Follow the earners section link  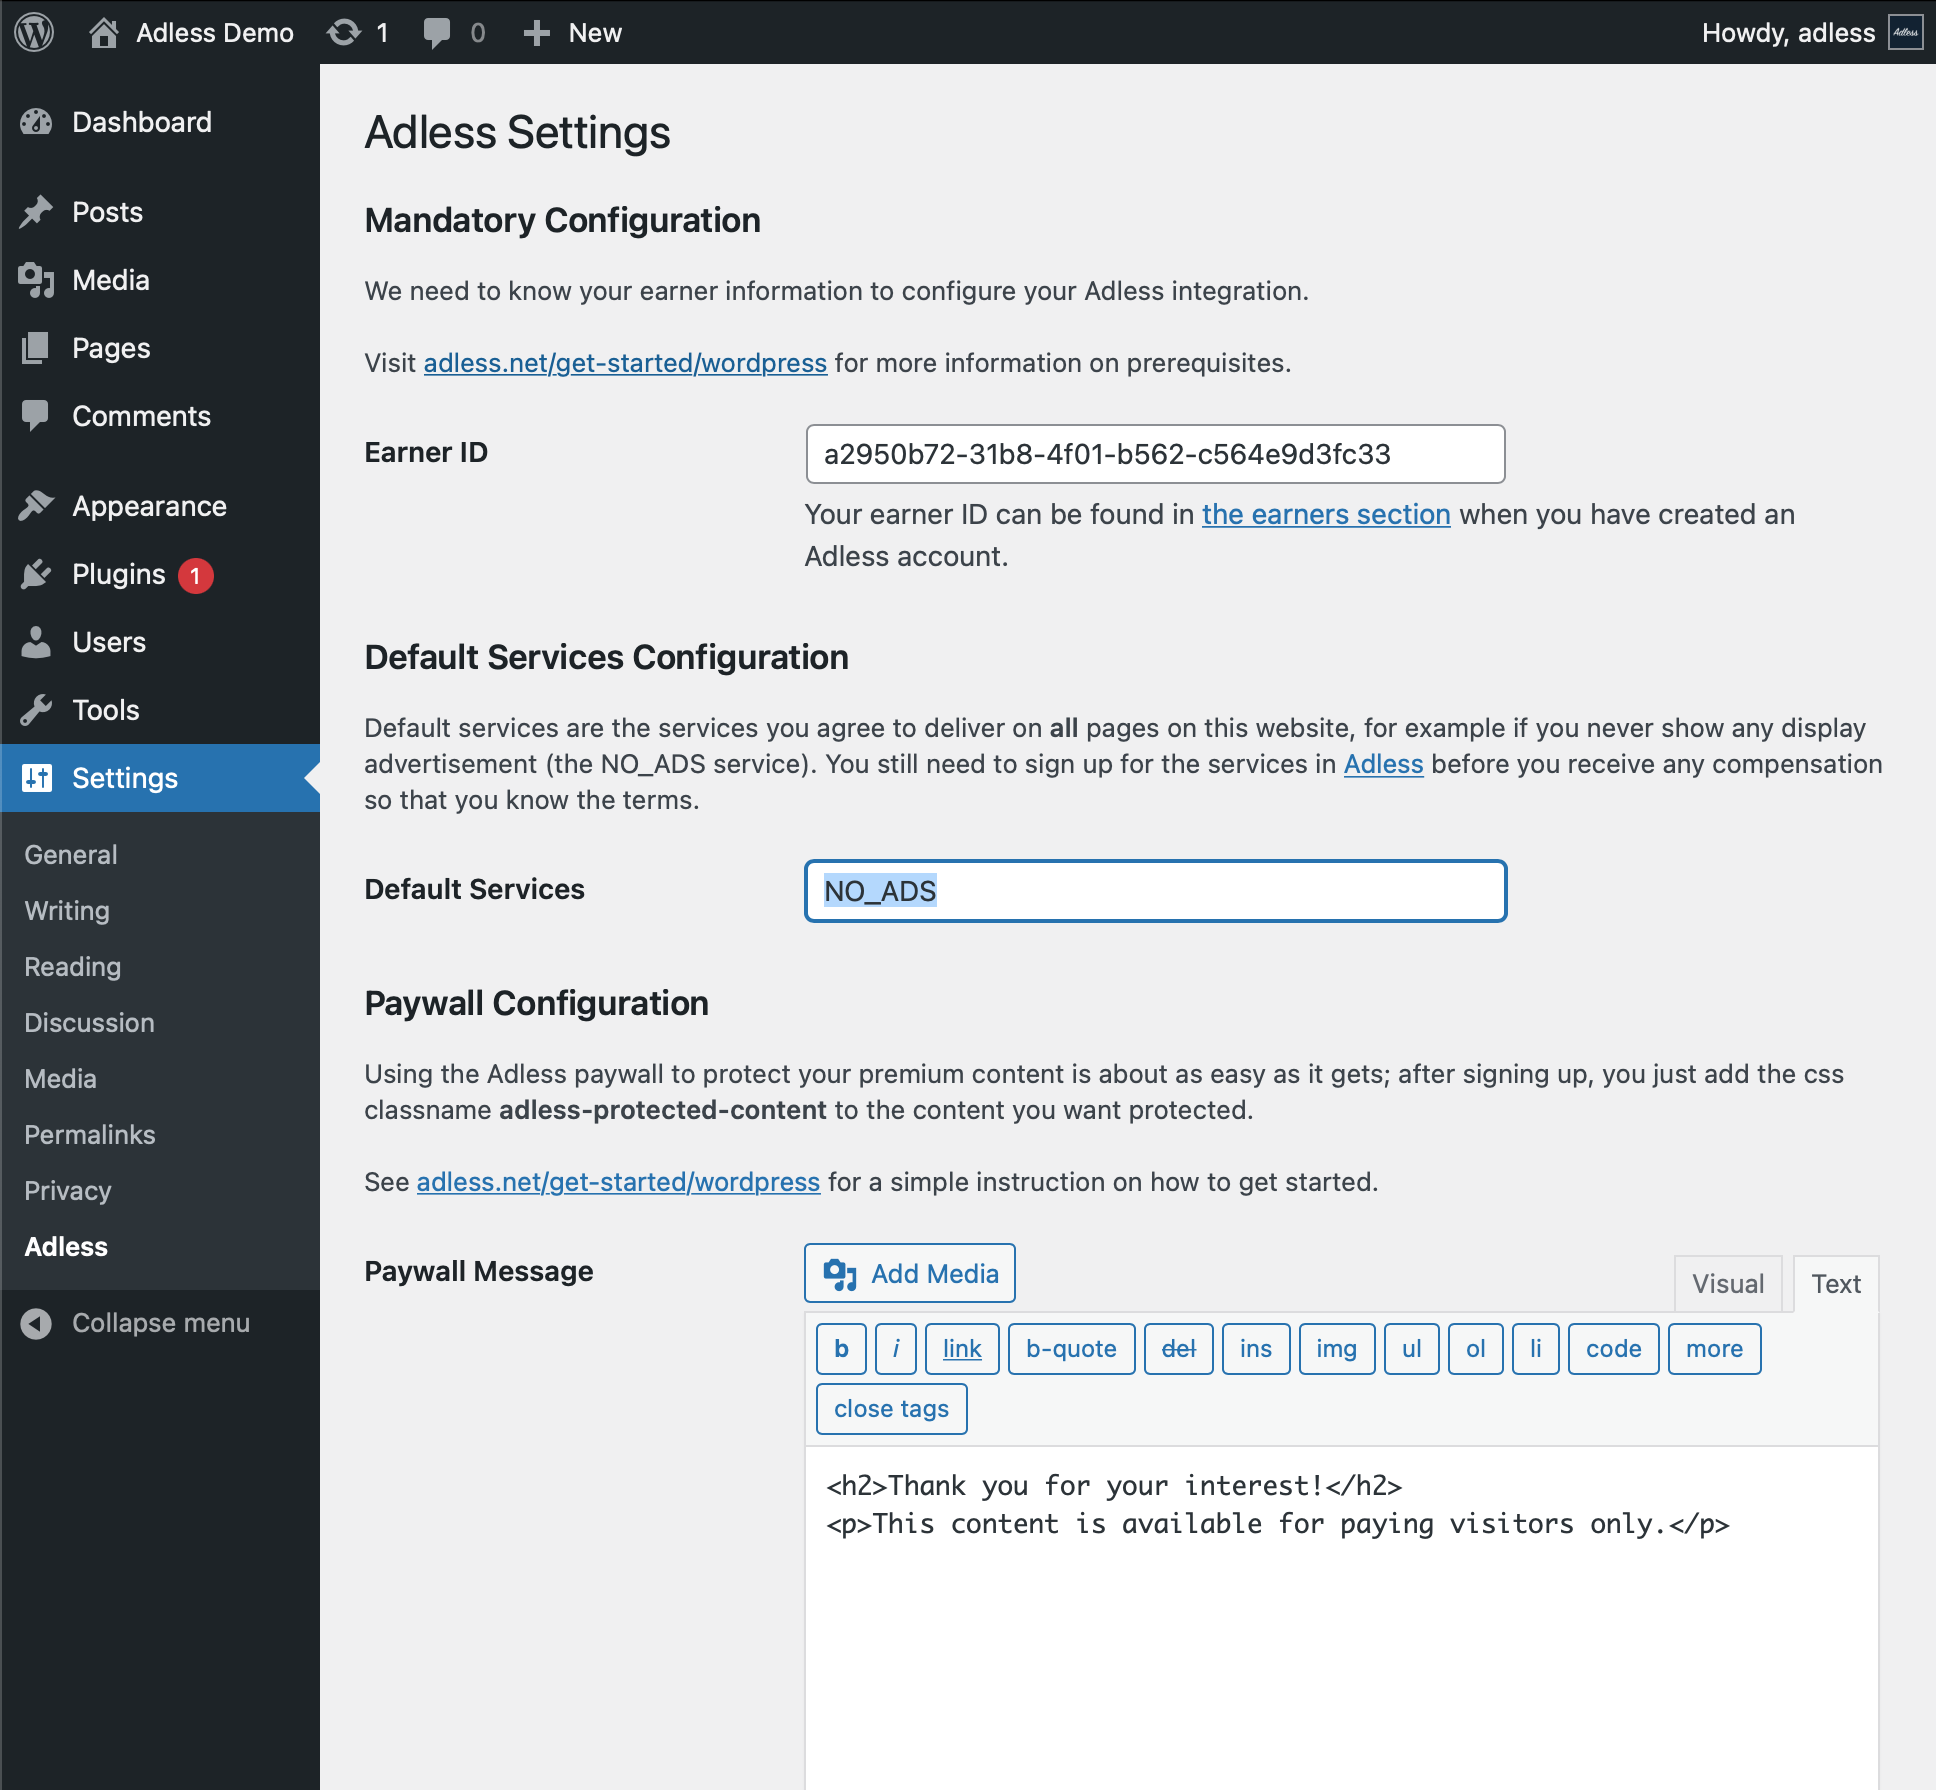coord(1325,514)
